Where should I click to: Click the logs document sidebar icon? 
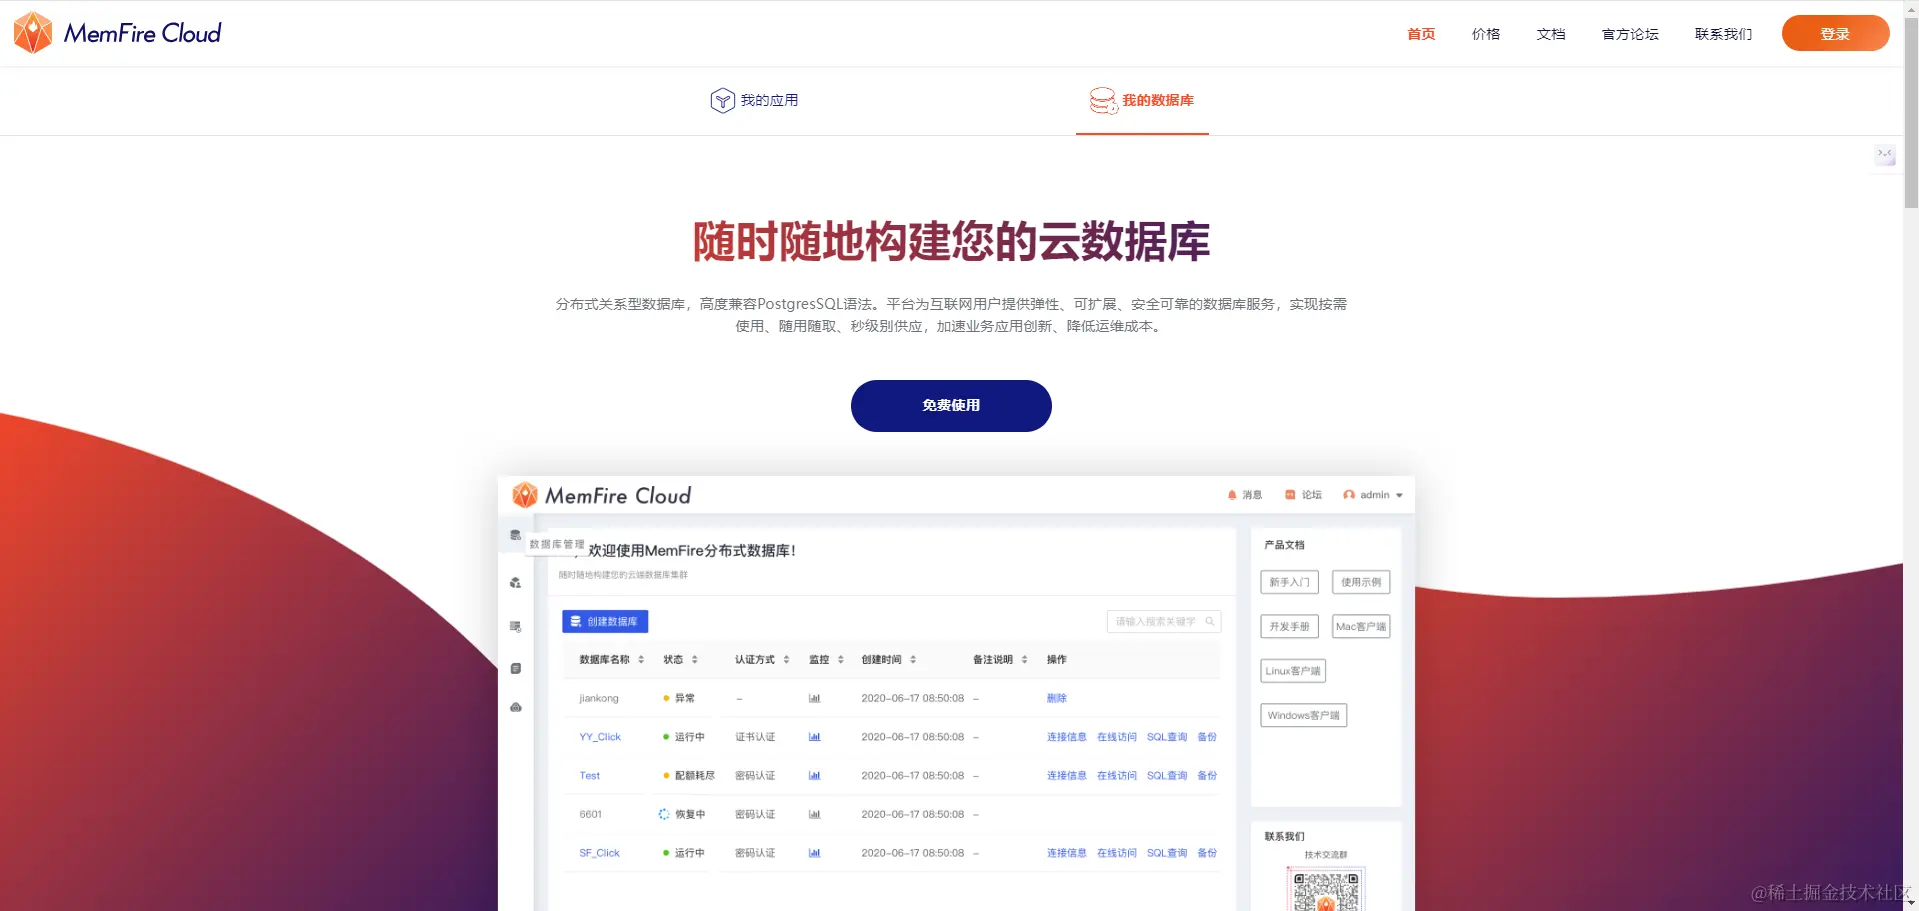click(x=515, y=668)
